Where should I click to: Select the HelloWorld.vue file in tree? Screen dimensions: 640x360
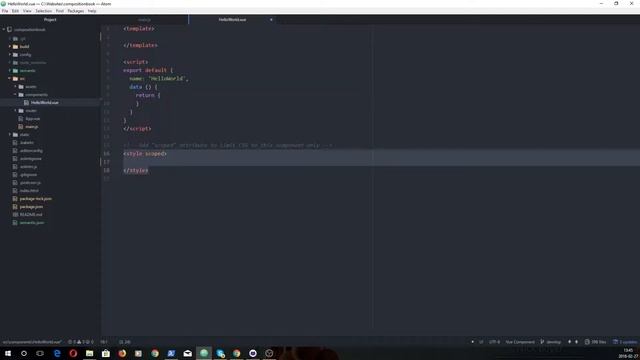45,102
